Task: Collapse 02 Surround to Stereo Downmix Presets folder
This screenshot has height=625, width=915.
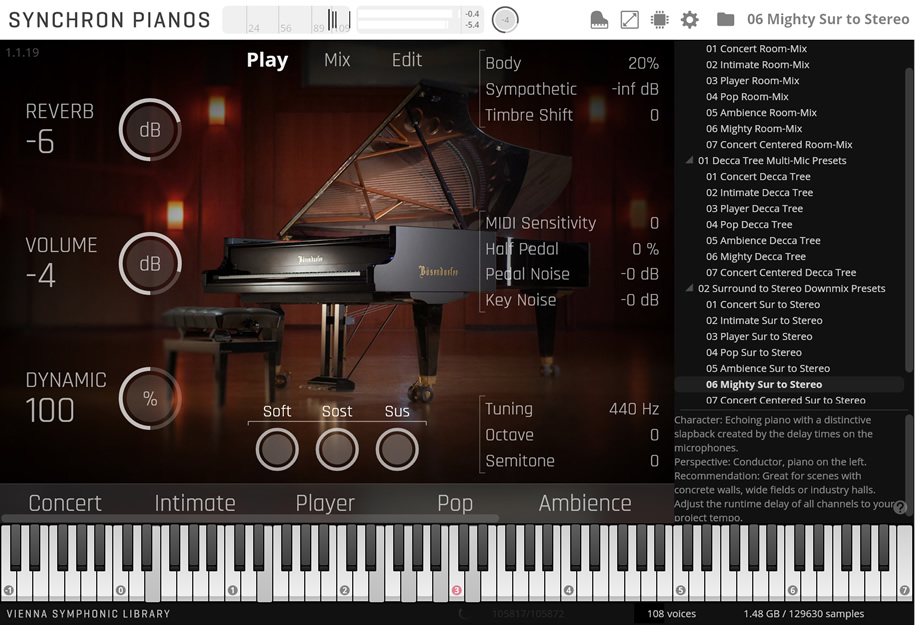Action: click(689, 288)
